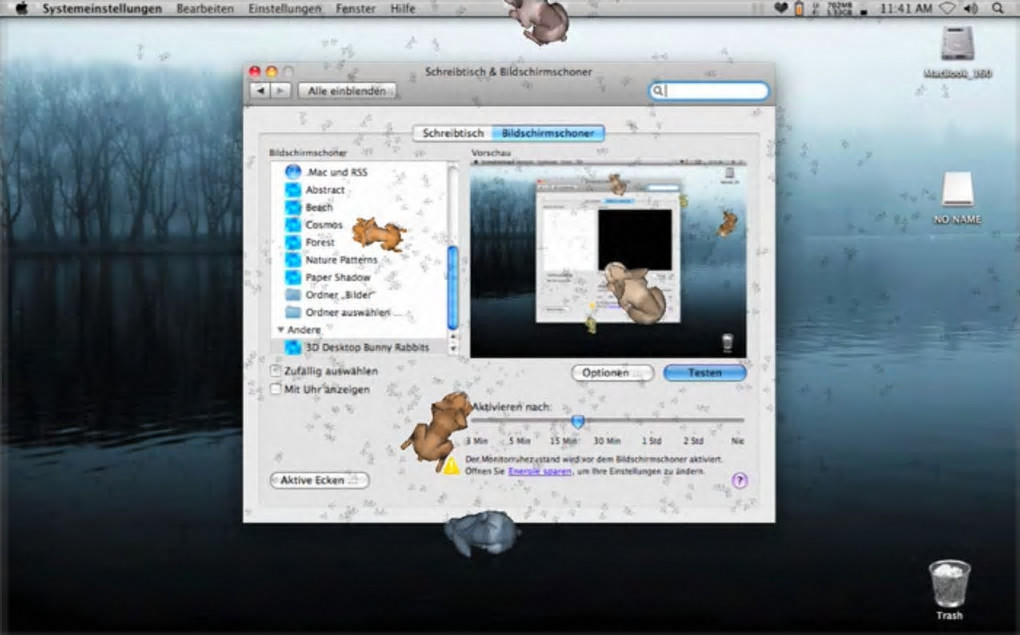
Task: Switch to the Schreibtisch tab
Action: (453, 133)
